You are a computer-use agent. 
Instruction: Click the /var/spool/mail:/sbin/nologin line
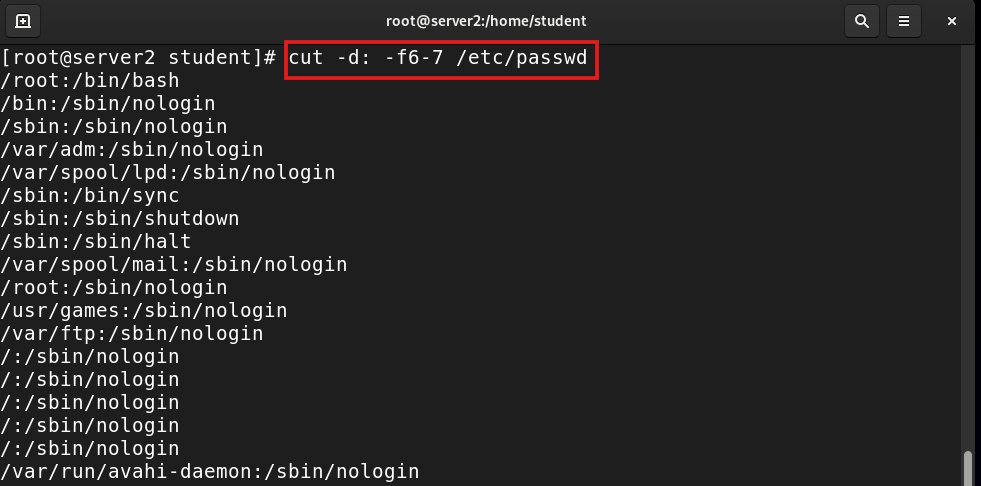coord(174,265)
